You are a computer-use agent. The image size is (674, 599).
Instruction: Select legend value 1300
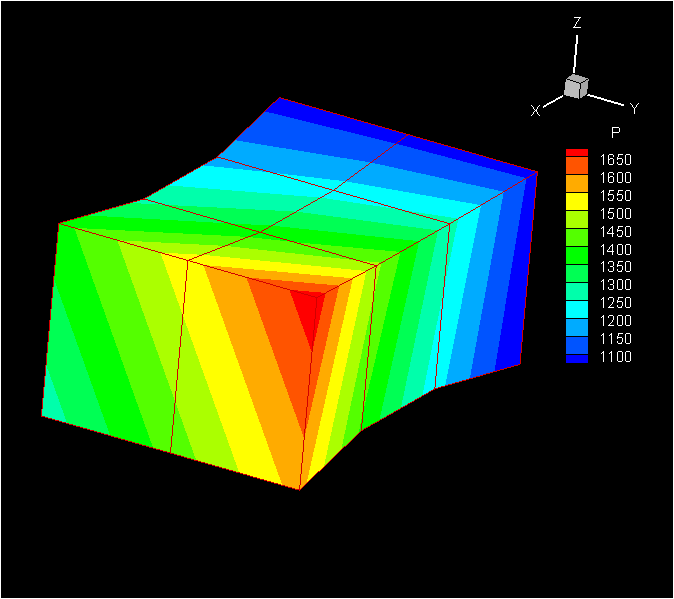pyautogui.click(x=616, y=285)
